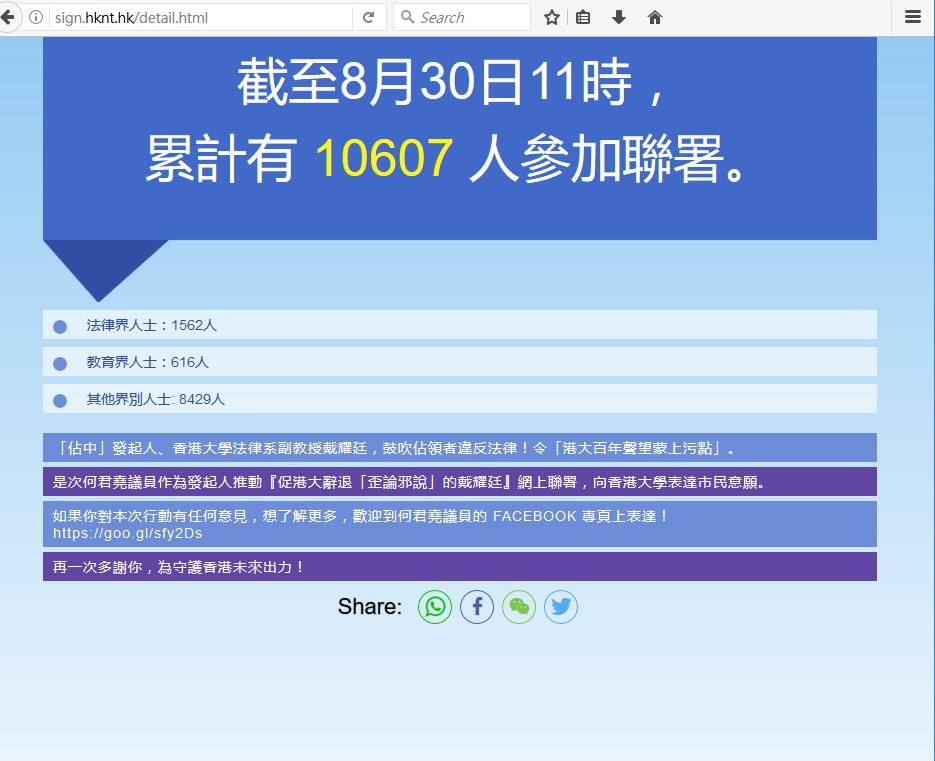Share via WeChat icon

click(519, 607)
